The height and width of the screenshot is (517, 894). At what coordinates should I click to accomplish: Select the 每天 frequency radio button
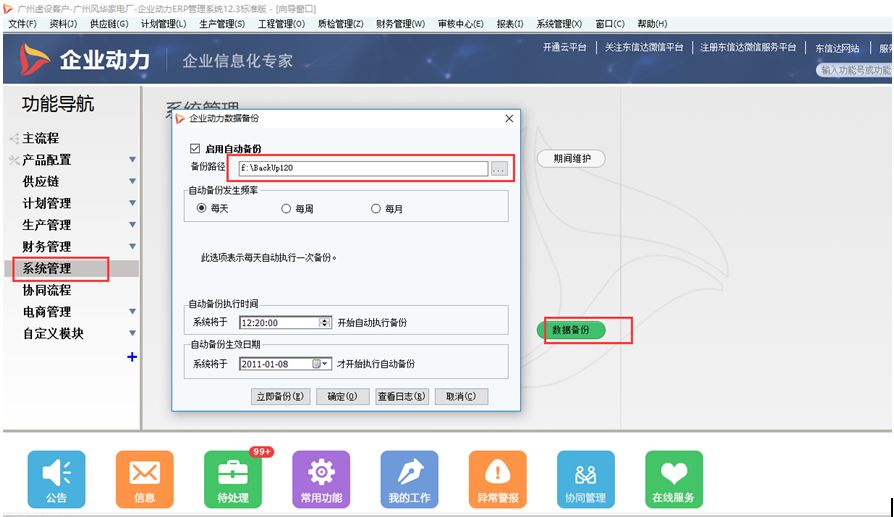click(201, 208)
